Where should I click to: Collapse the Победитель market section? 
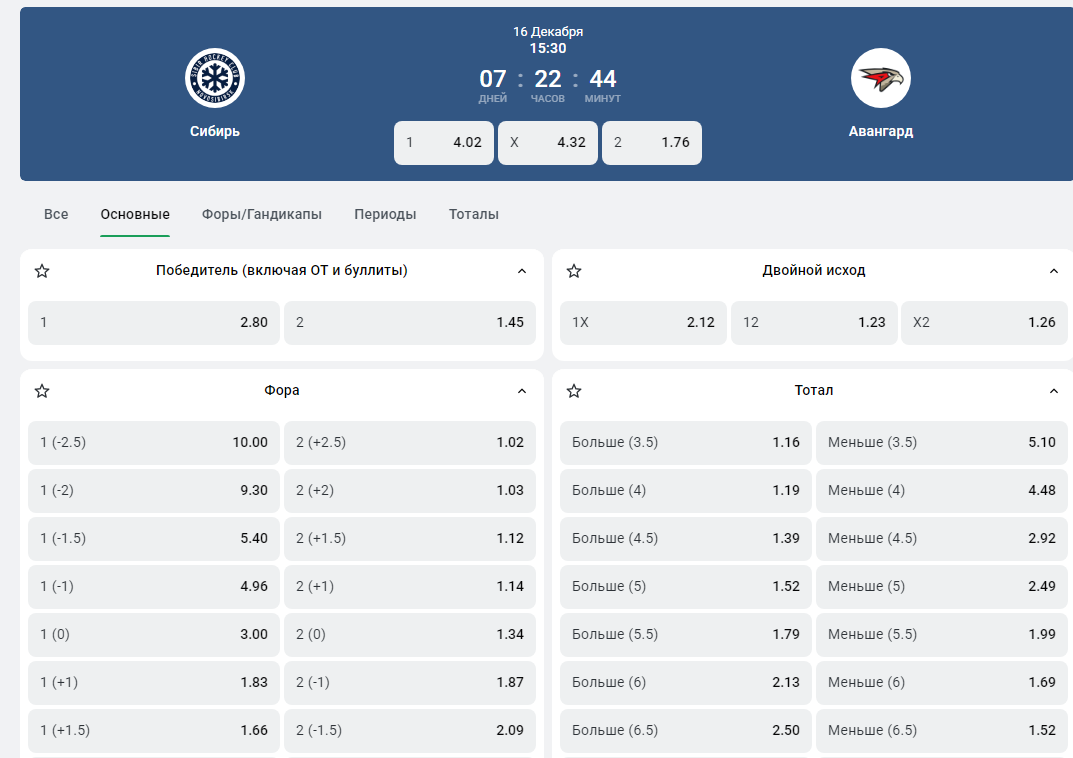(x=522, y=271)
